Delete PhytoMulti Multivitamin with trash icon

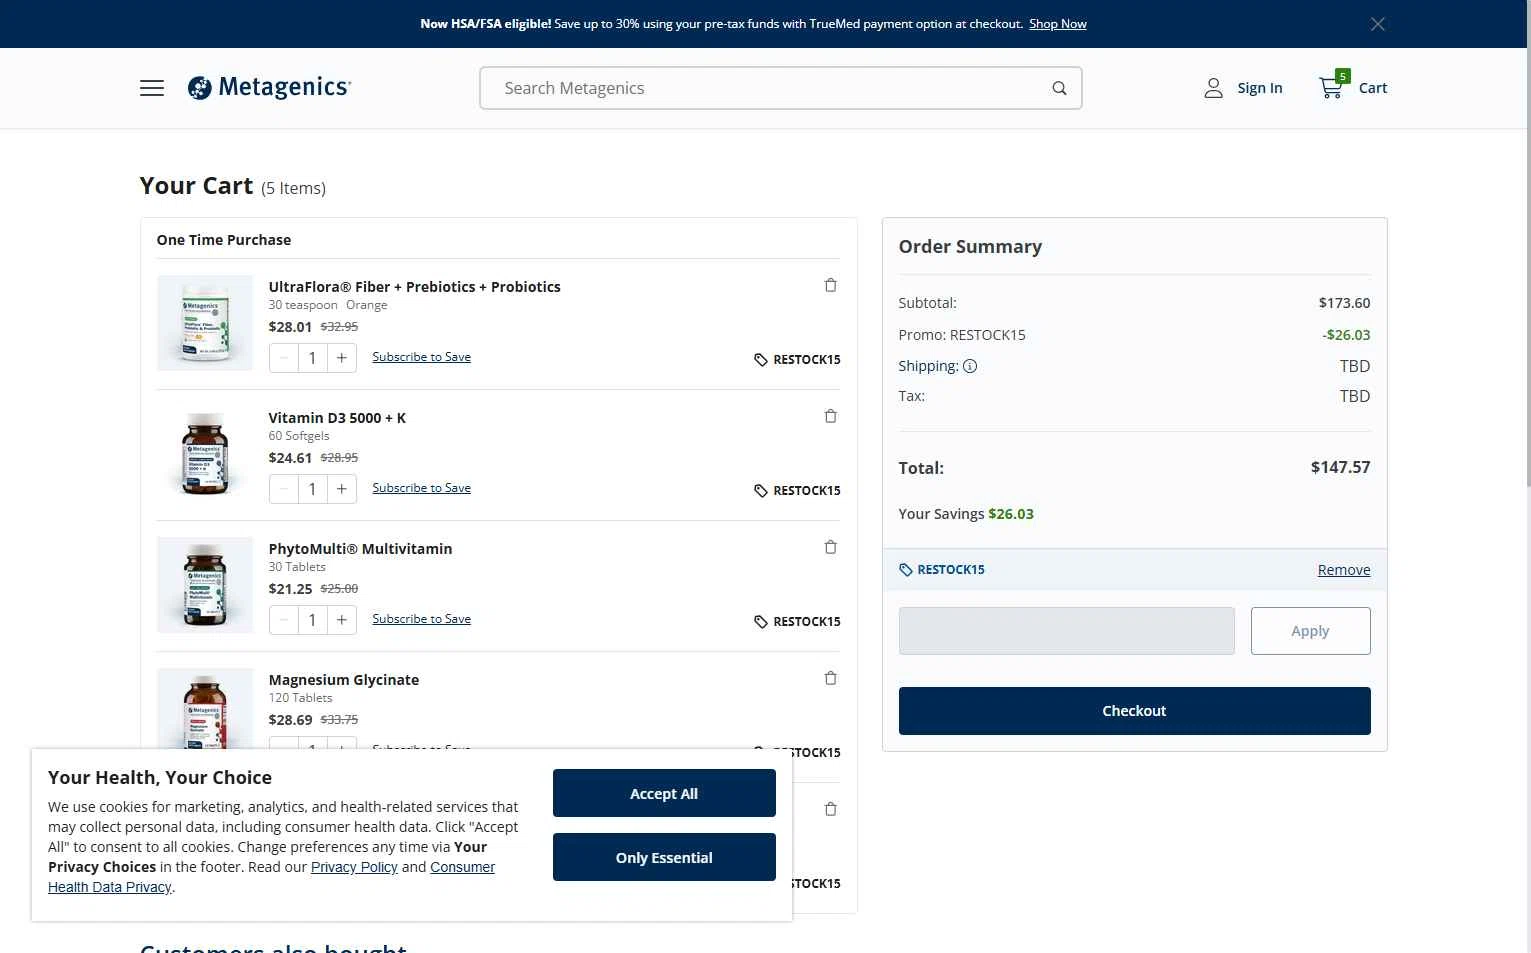(x=830, y=547)
